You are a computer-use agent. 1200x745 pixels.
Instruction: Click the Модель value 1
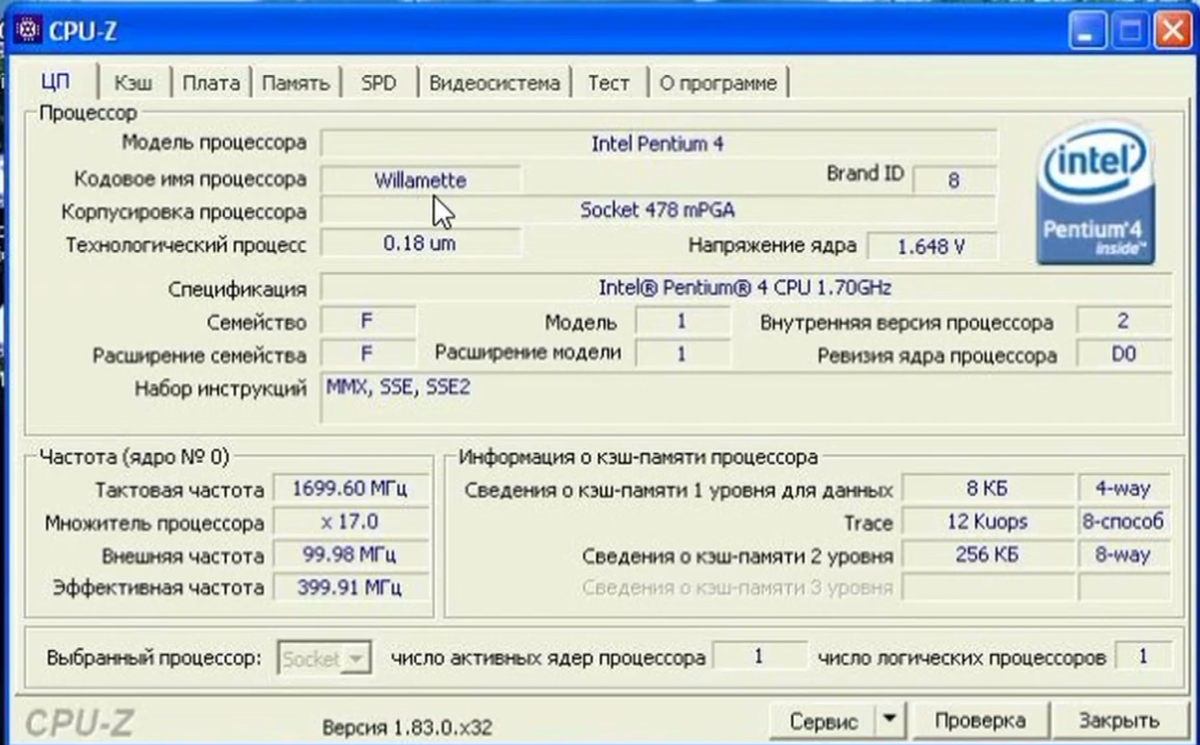coord(682,322)
